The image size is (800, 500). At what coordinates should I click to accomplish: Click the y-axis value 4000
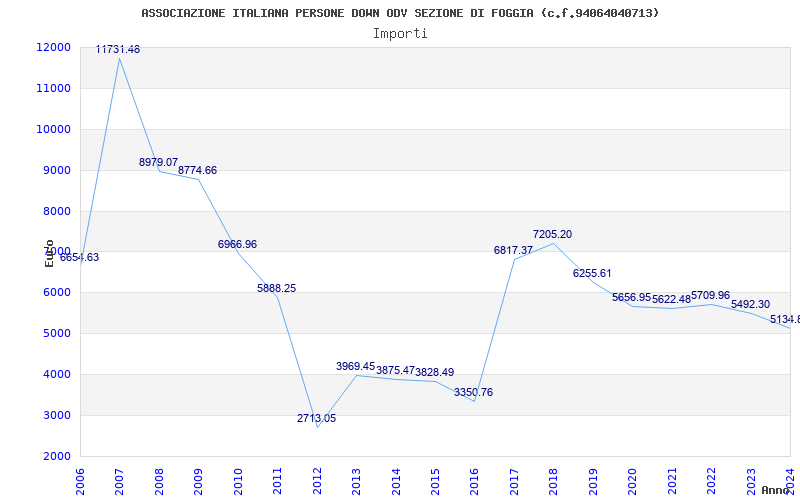[x=56, y=374]
